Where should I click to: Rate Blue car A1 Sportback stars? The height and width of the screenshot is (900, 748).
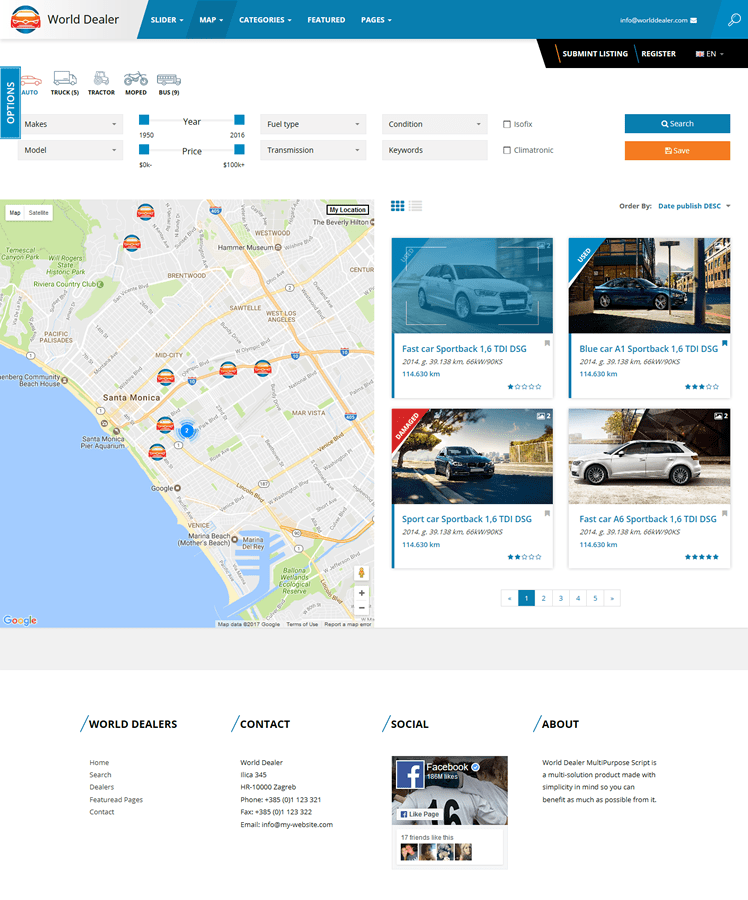click(702, 387)
